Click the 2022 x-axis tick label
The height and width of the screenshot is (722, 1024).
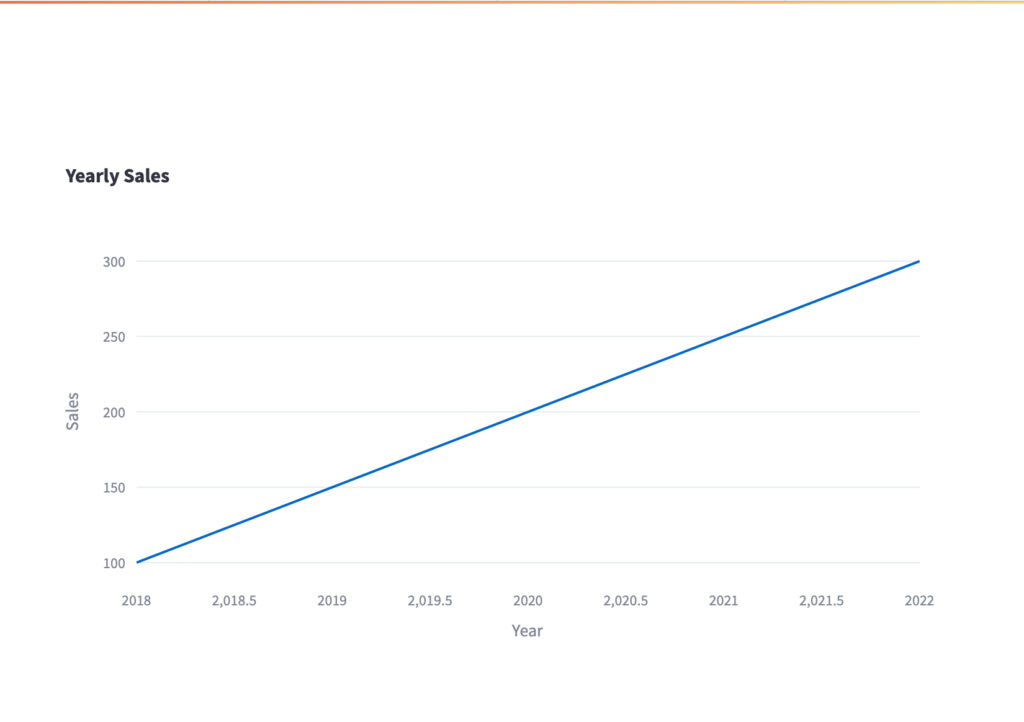tap(919, 601)
